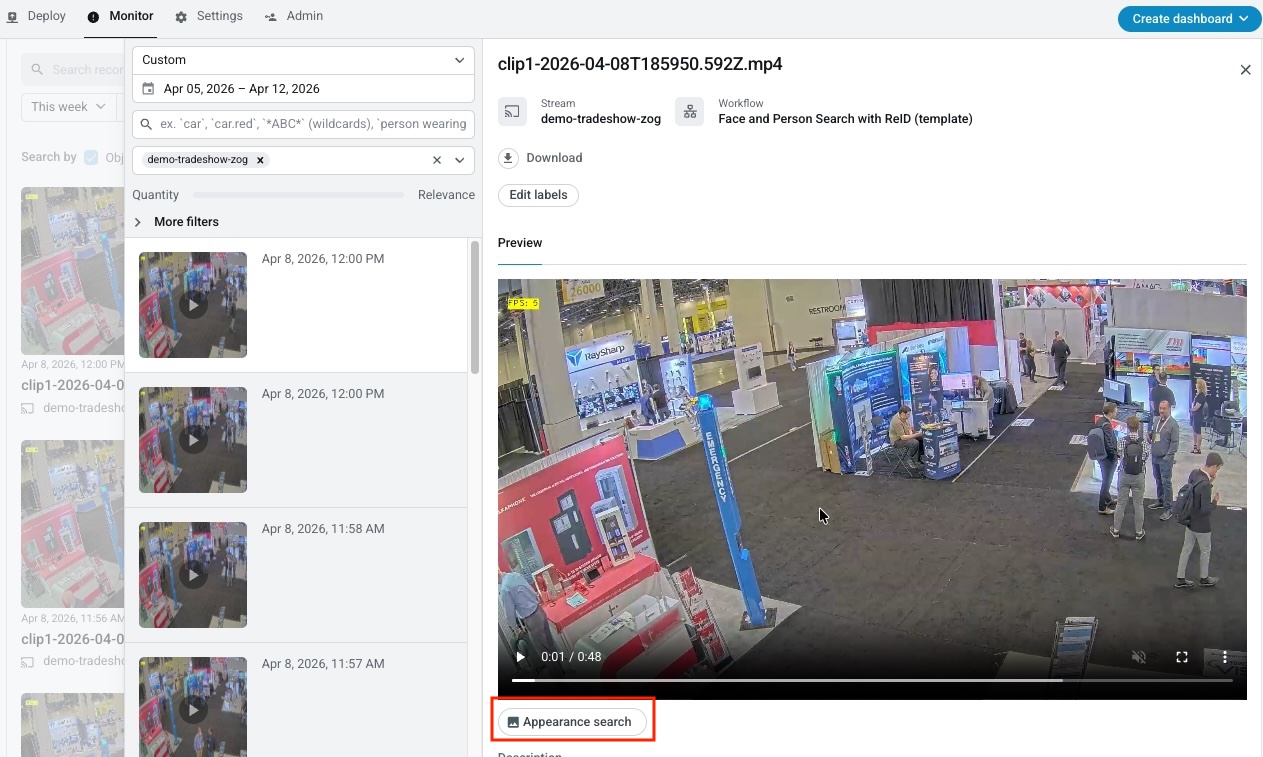Click the Workflow diagram icon
The height and width of the screenshot is (757, 1263).
point(689,111)
